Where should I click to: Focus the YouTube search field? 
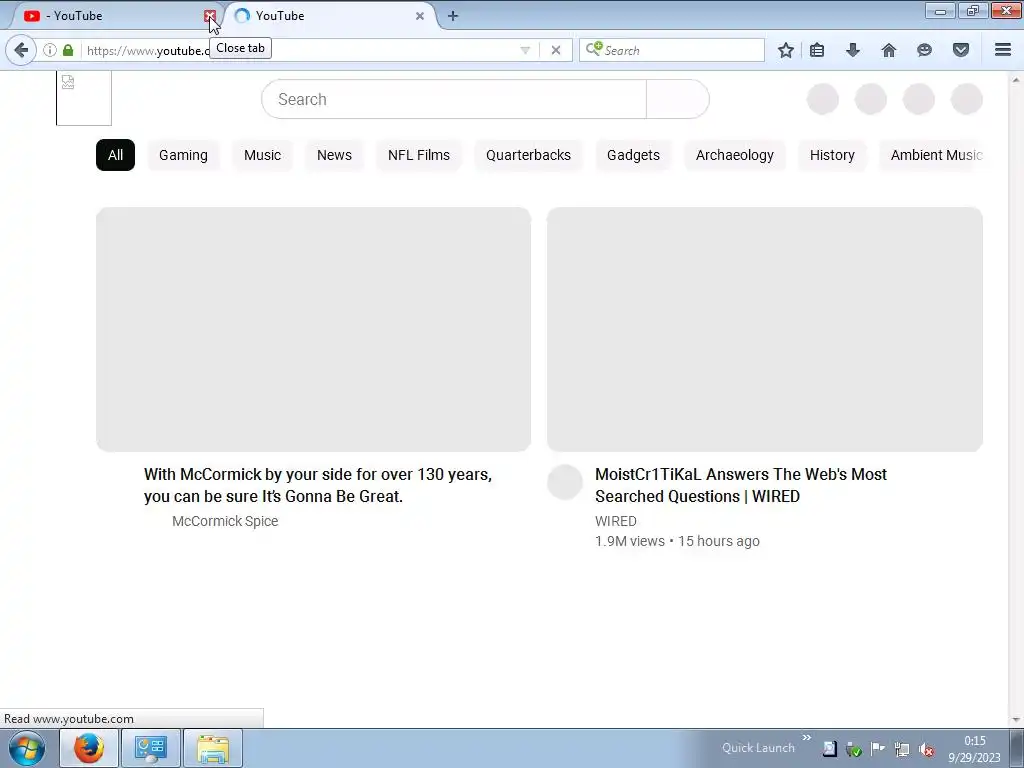coord(454,99)
